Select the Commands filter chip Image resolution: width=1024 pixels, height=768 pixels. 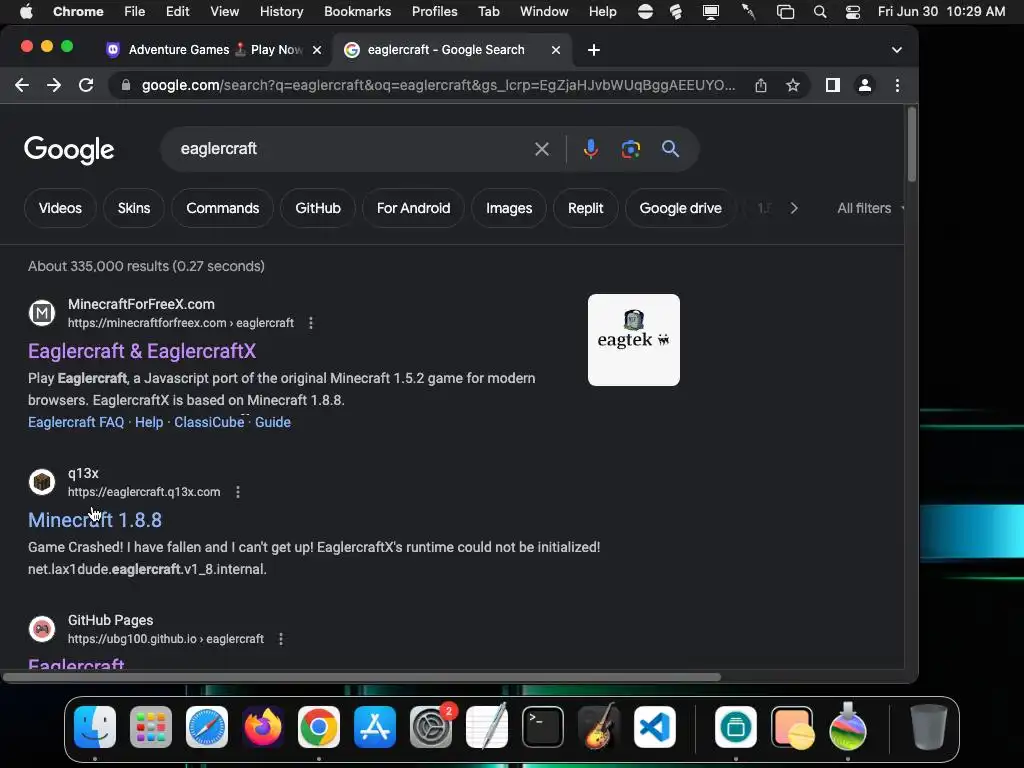223,208
